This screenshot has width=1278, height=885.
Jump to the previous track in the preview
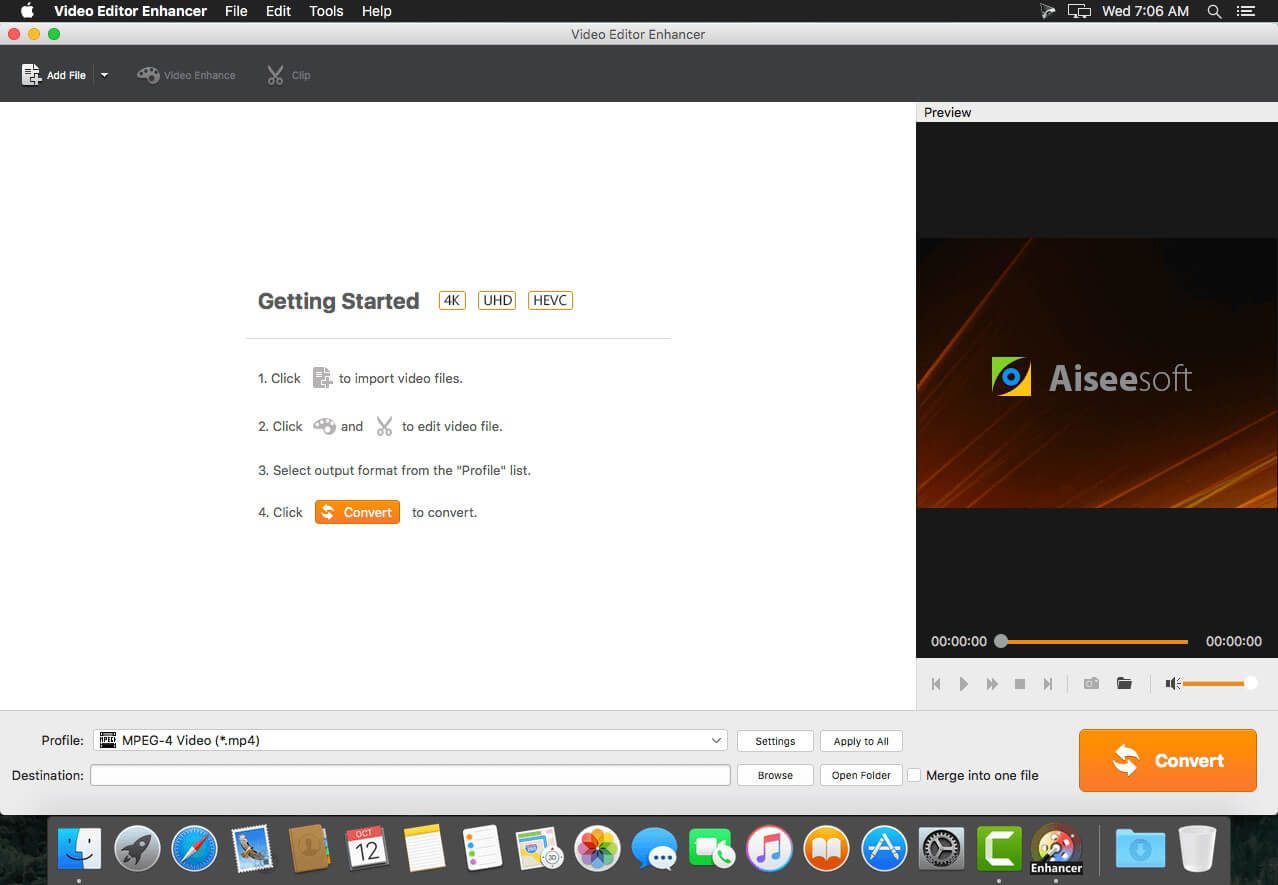(x=936, y=684)
